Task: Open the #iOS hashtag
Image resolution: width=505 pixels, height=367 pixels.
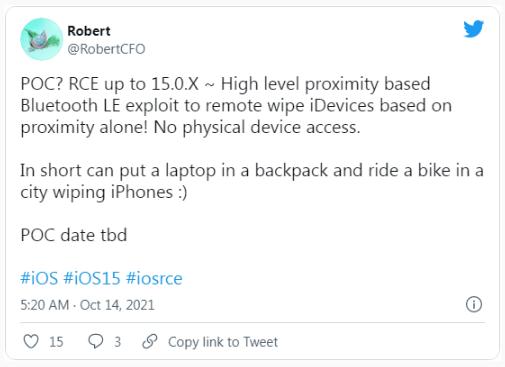Action: 39,278
